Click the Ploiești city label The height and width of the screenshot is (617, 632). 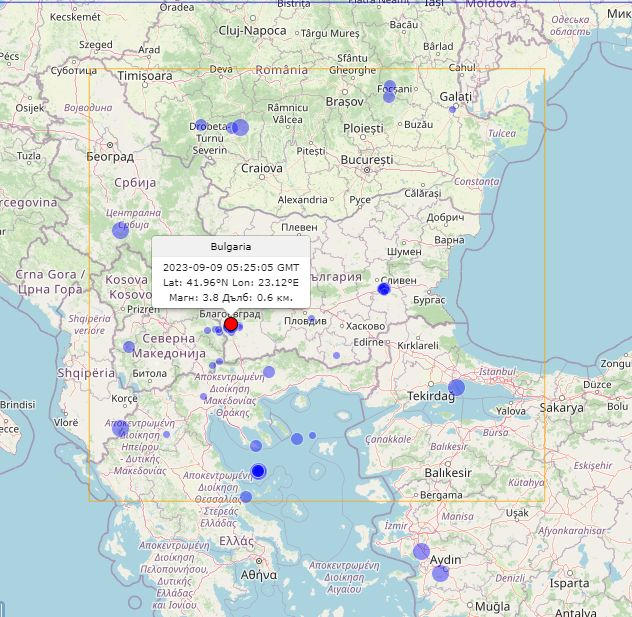point(364,129)
